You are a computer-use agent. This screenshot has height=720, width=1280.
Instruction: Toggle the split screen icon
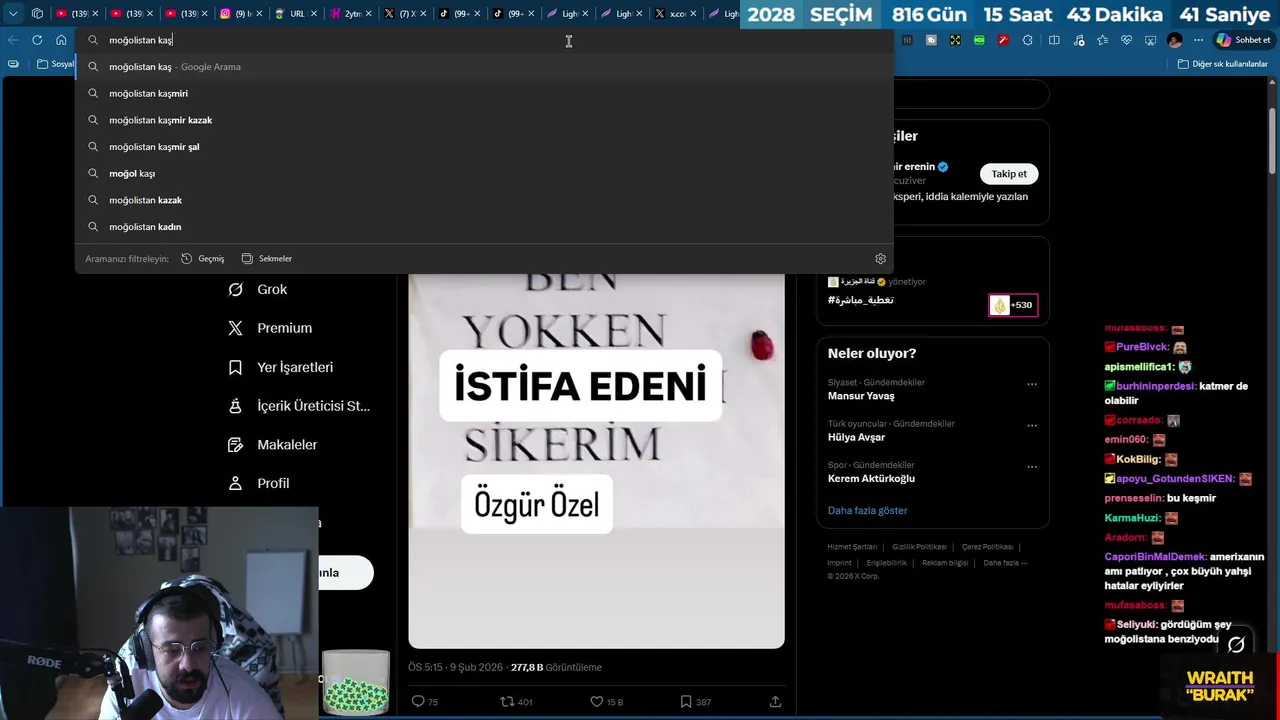tap(1054, 40)
